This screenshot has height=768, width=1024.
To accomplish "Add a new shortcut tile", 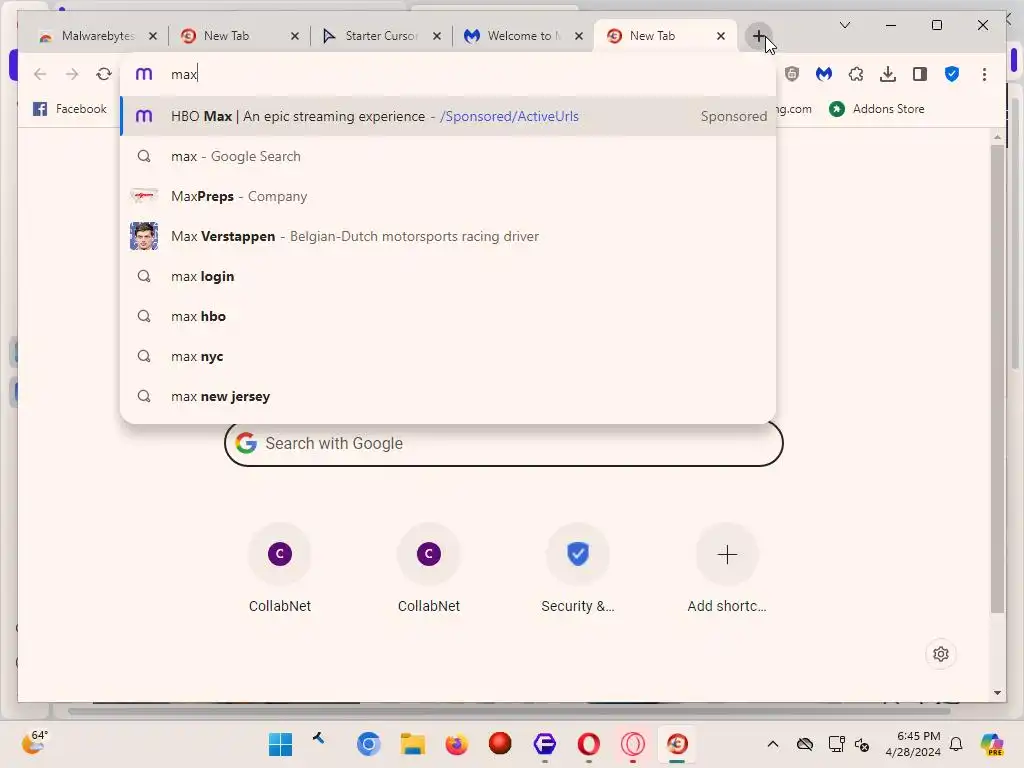I will 727,568.
